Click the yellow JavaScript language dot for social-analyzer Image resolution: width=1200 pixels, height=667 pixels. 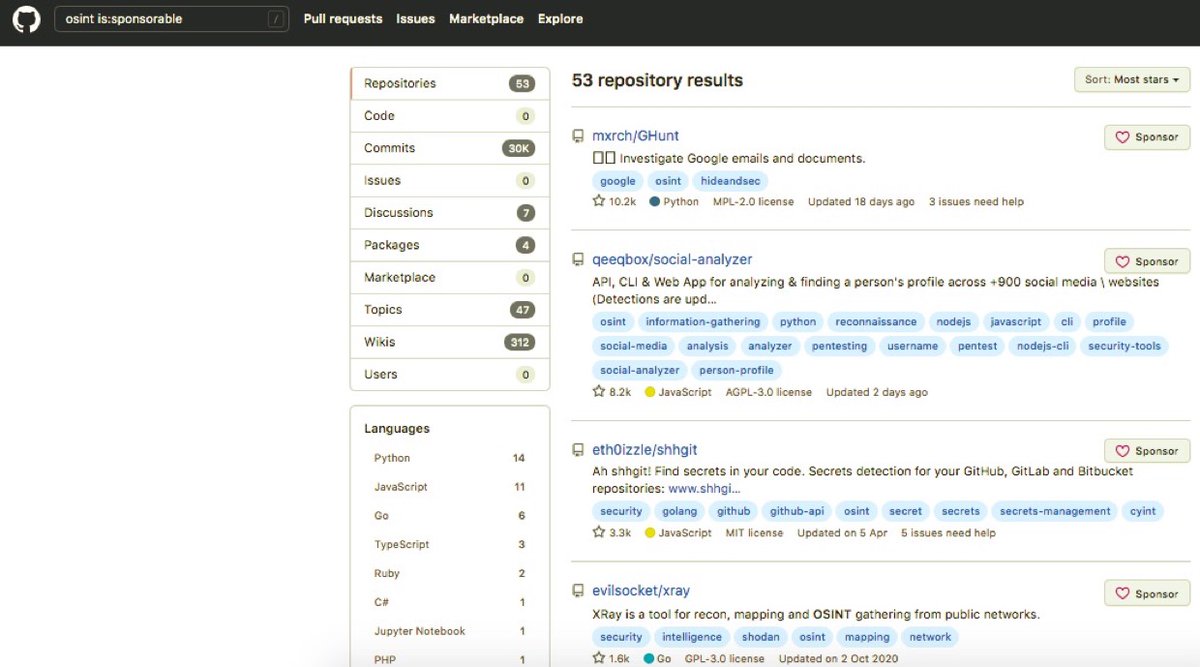650,392
